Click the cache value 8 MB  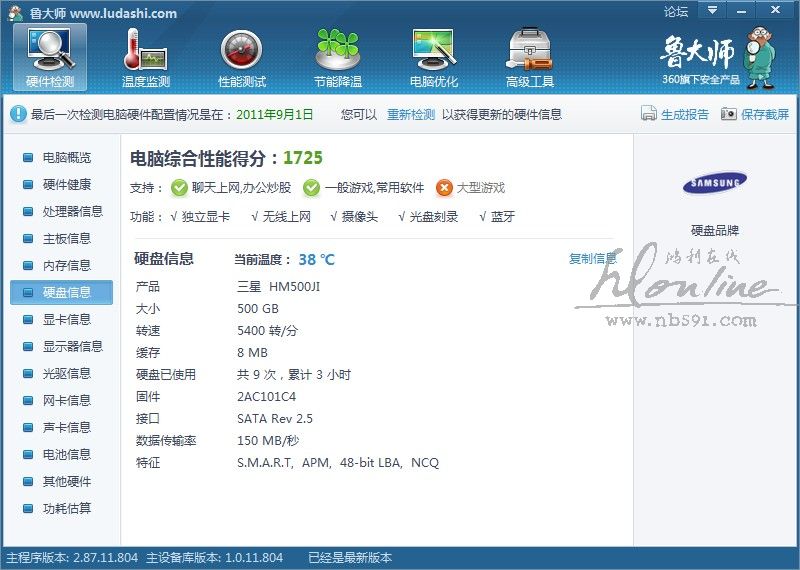click(252, 353)
